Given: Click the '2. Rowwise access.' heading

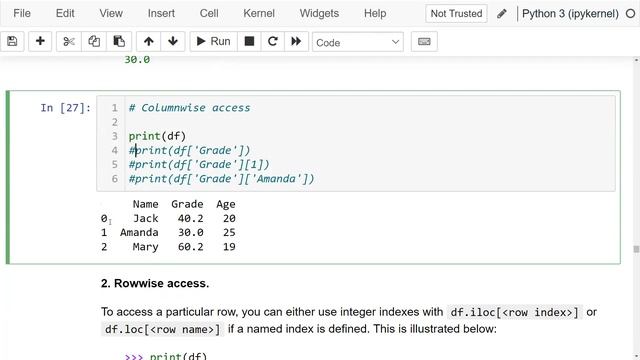Looking at the screenshot, I should click(155, 283).
